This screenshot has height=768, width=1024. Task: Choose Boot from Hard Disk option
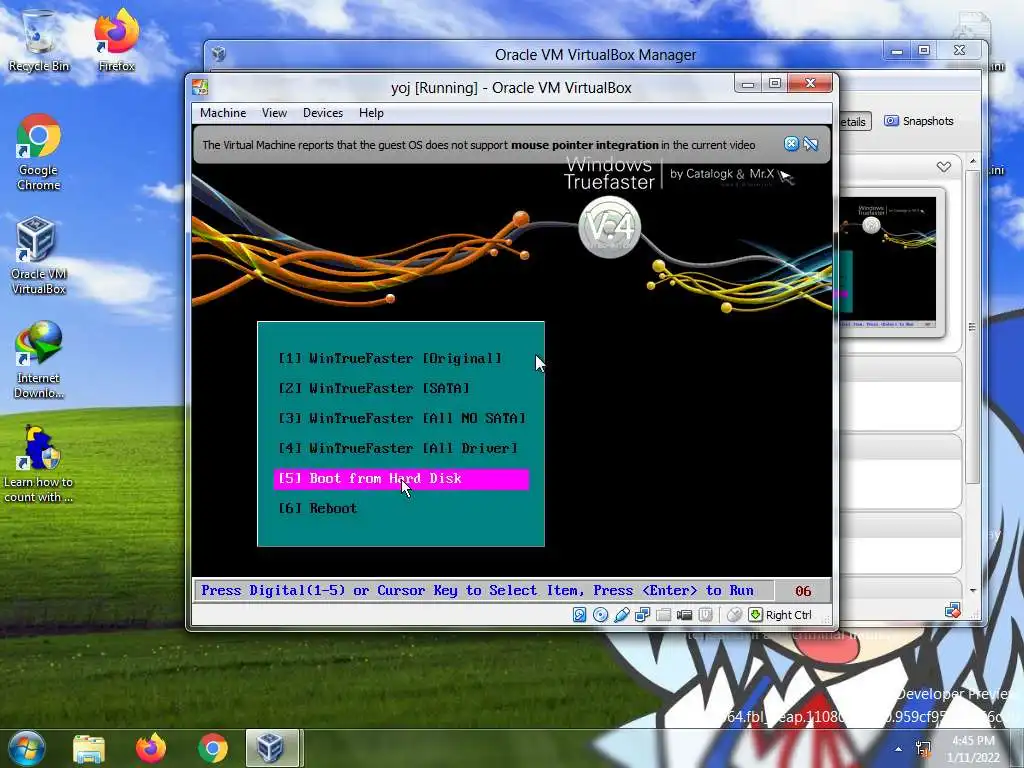(401, 479)
